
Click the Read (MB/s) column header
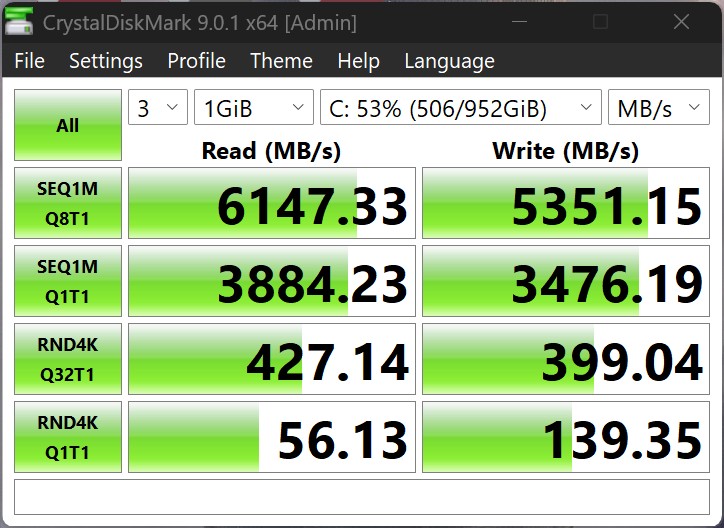point(272,151)
